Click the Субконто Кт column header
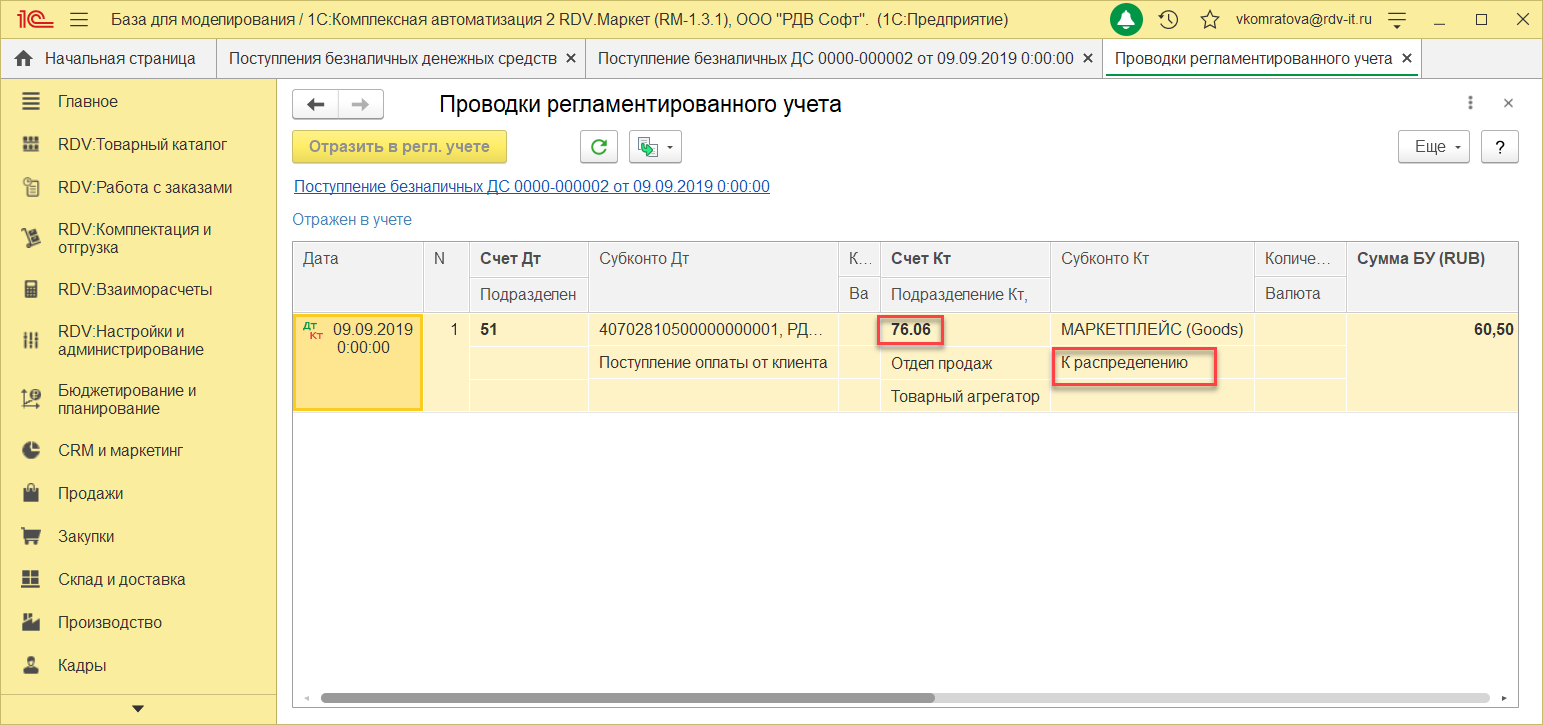Viewport: 1543px width, 725px height. [1151, 277]
